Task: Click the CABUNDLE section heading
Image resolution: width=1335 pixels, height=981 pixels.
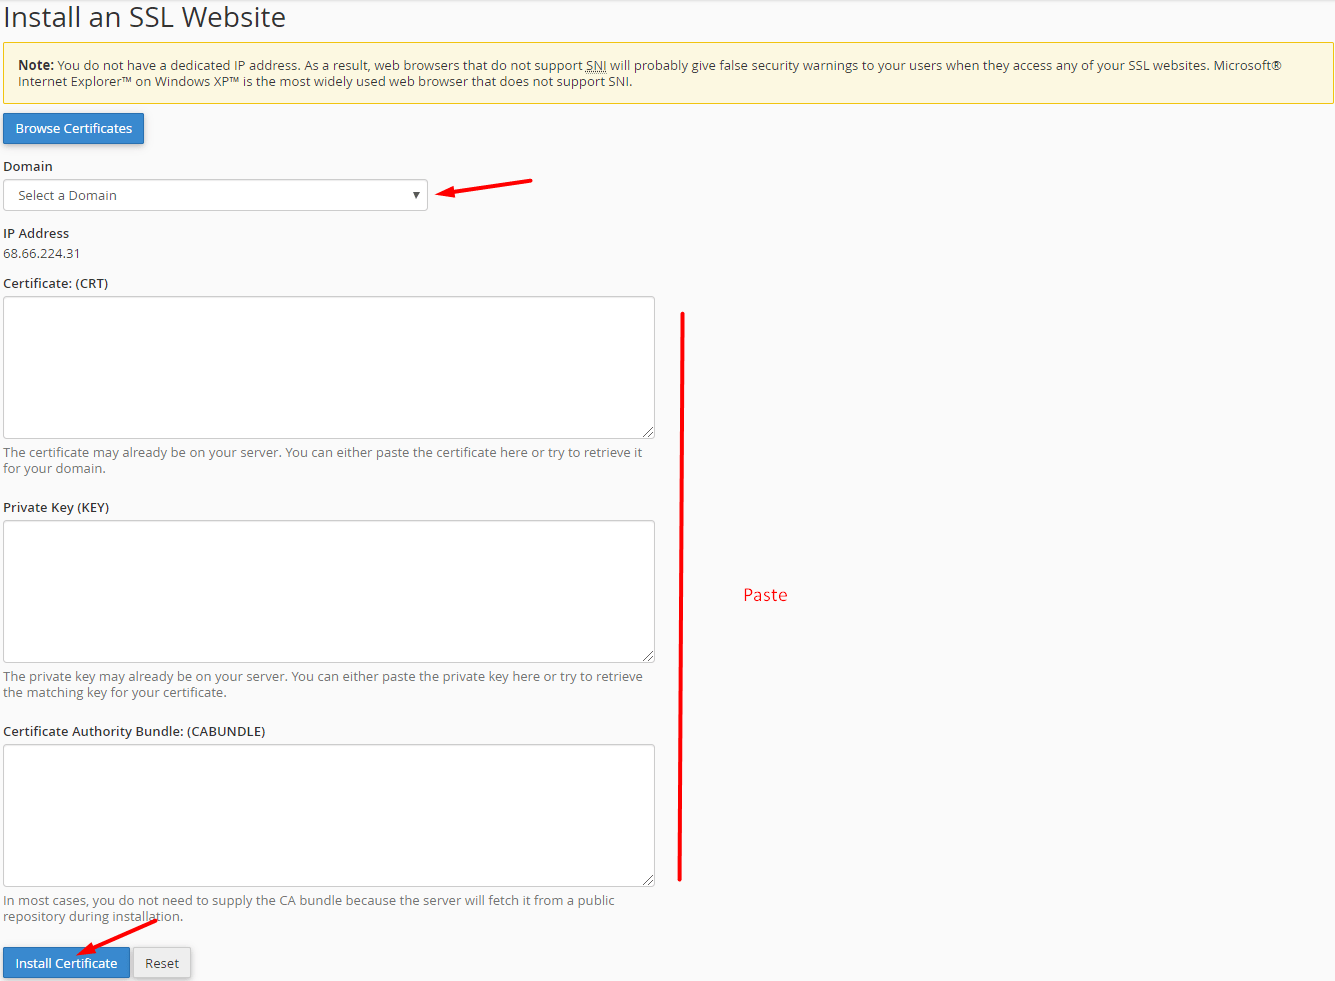Action: (x=133, y=731)
